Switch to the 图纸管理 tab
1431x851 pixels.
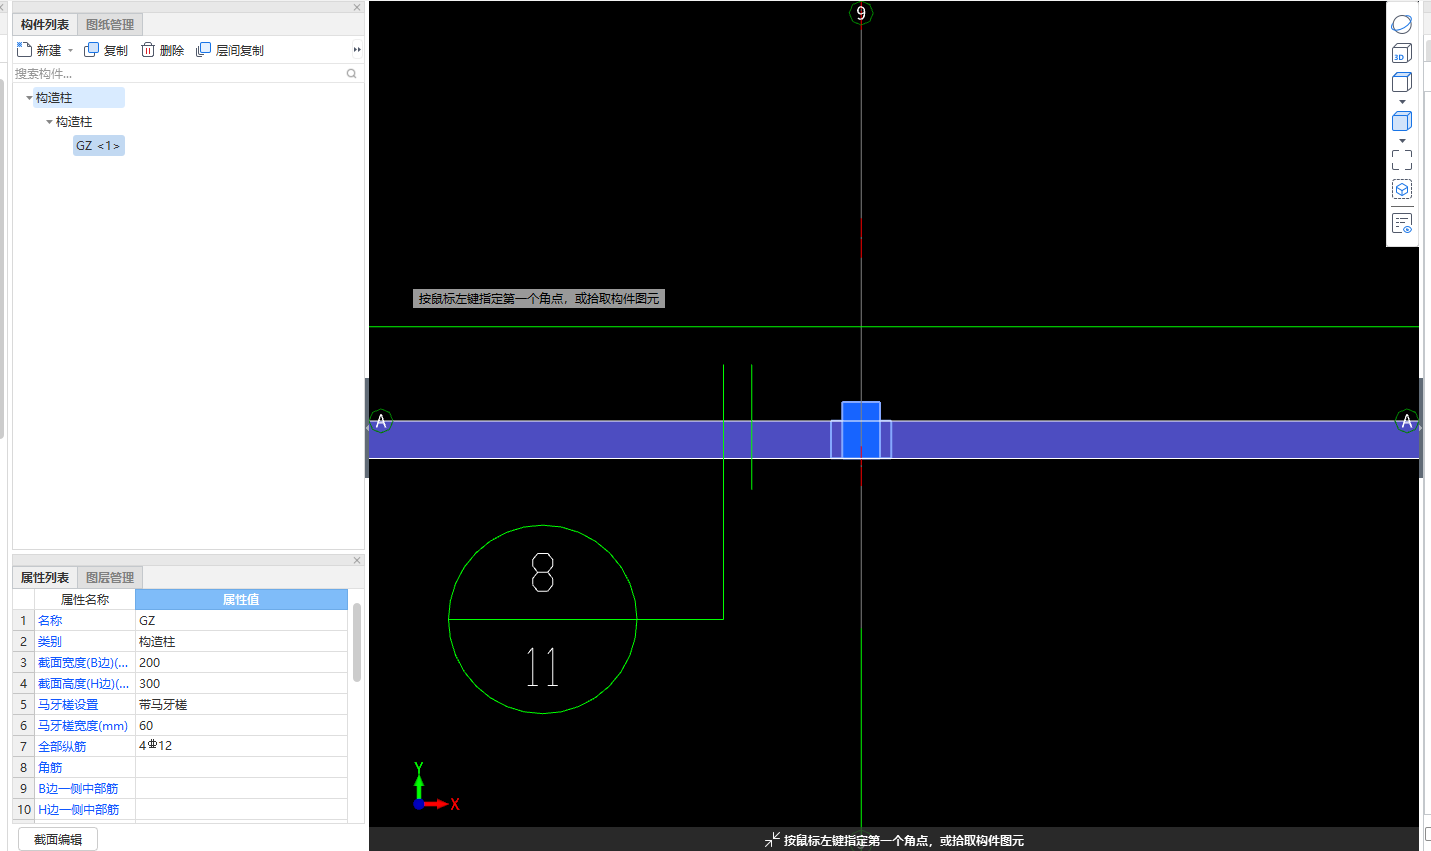pos(110,24)
